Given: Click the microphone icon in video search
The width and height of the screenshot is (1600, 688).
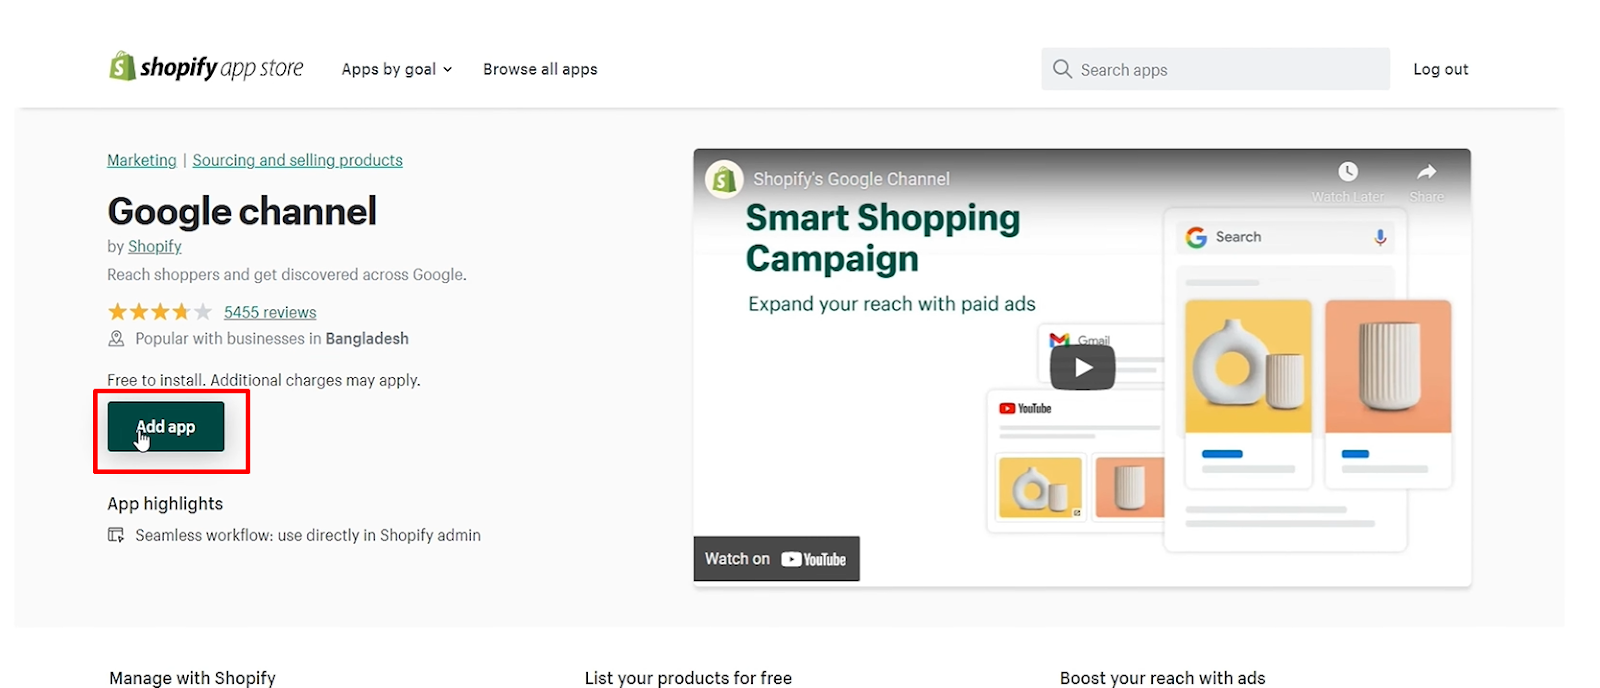Looking at the screenshot, I should [x=1380, y=237].
